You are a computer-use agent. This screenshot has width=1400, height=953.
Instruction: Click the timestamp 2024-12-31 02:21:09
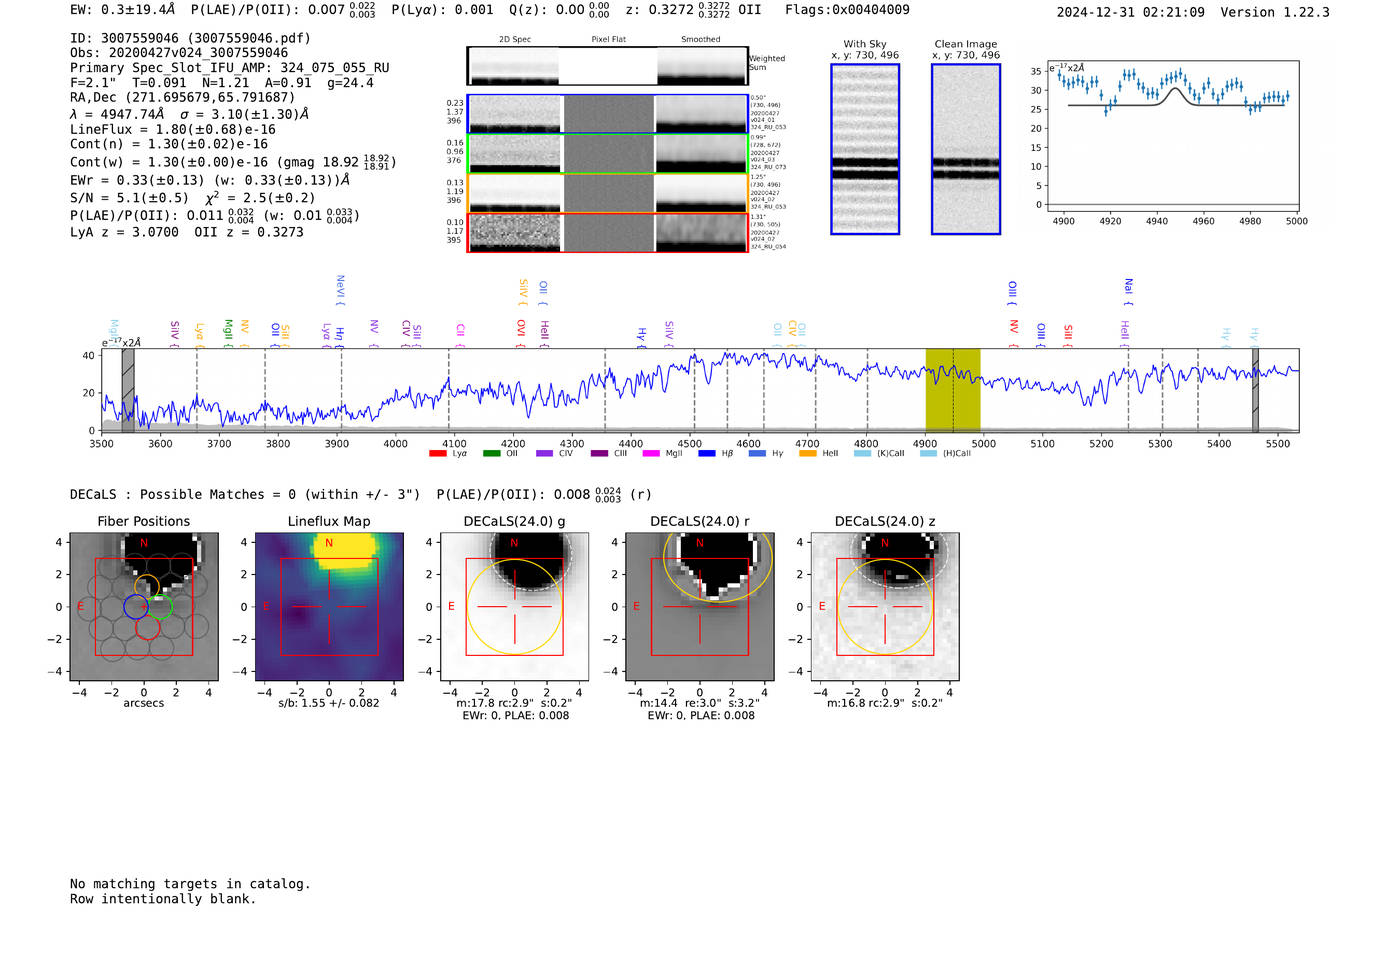1130,12
